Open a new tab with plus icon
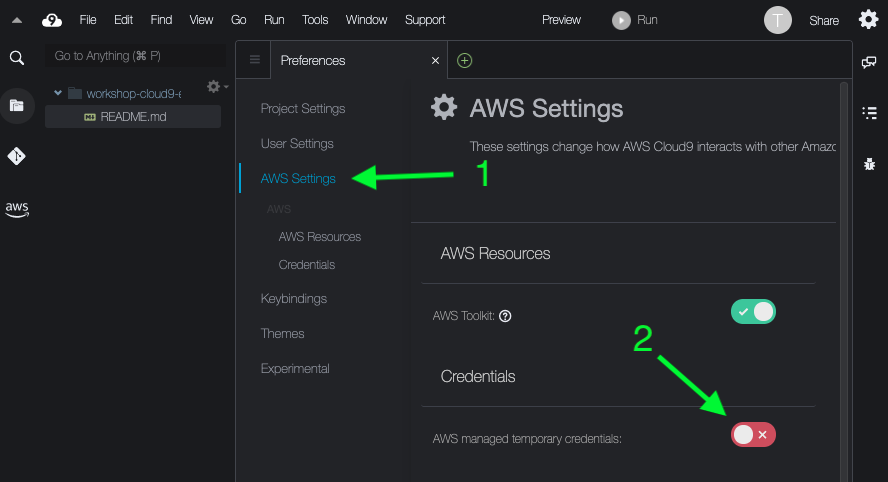Viewport: 888px width, 482px height. click(464, 61)
